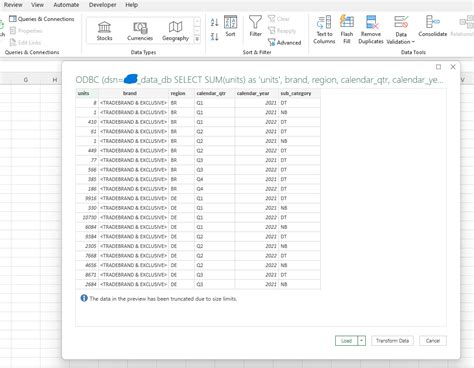Click the truncated preview notice text
This screenshot has width=474, height=368.
pos(163,299)
